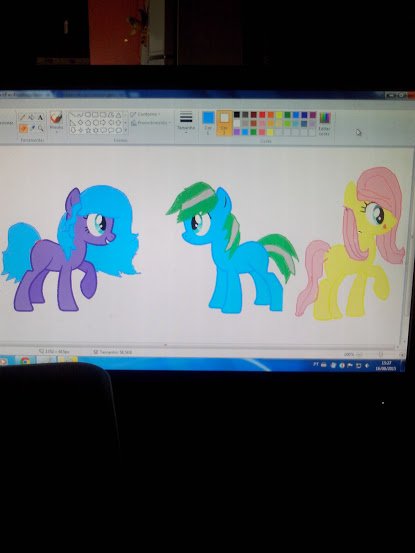Select the Rectangle shape

95,115
